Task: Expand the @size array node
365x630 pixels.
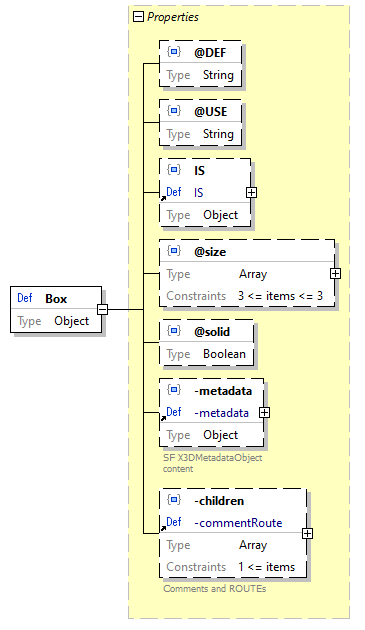Action: click(335, 274)
